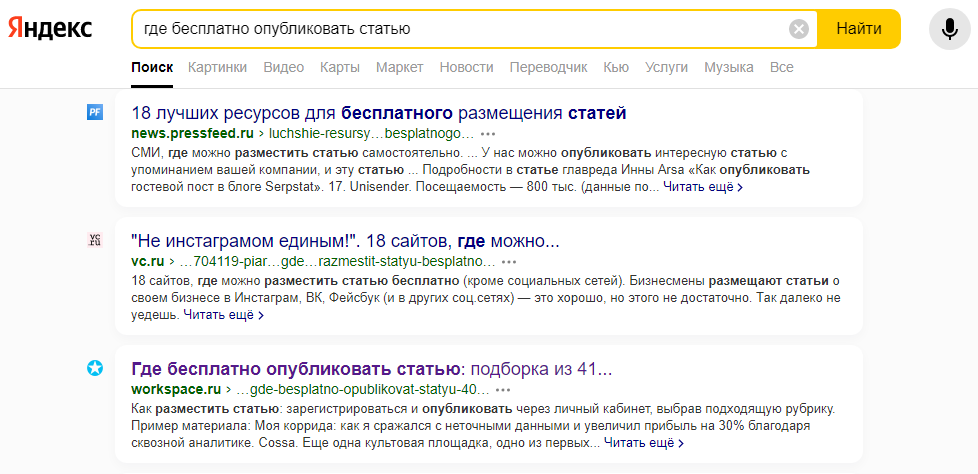Image resolution: width=978 pixels, height=474 pixels.
Task: Expand Читать ещё in the vc.ru snippet
Action: 223,315
